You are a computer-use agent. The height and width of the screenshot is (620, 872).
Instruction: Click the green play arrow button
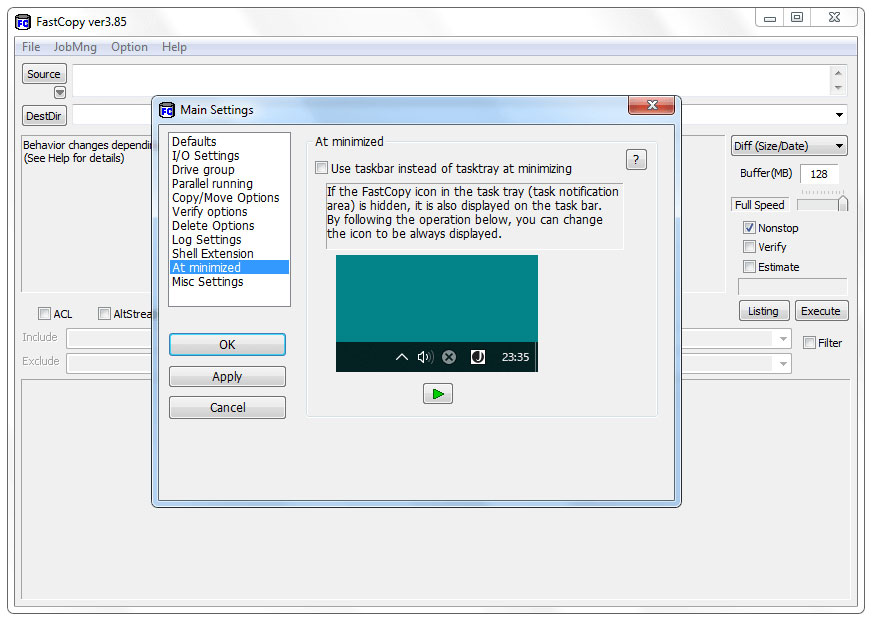click(x=438, y=394)
